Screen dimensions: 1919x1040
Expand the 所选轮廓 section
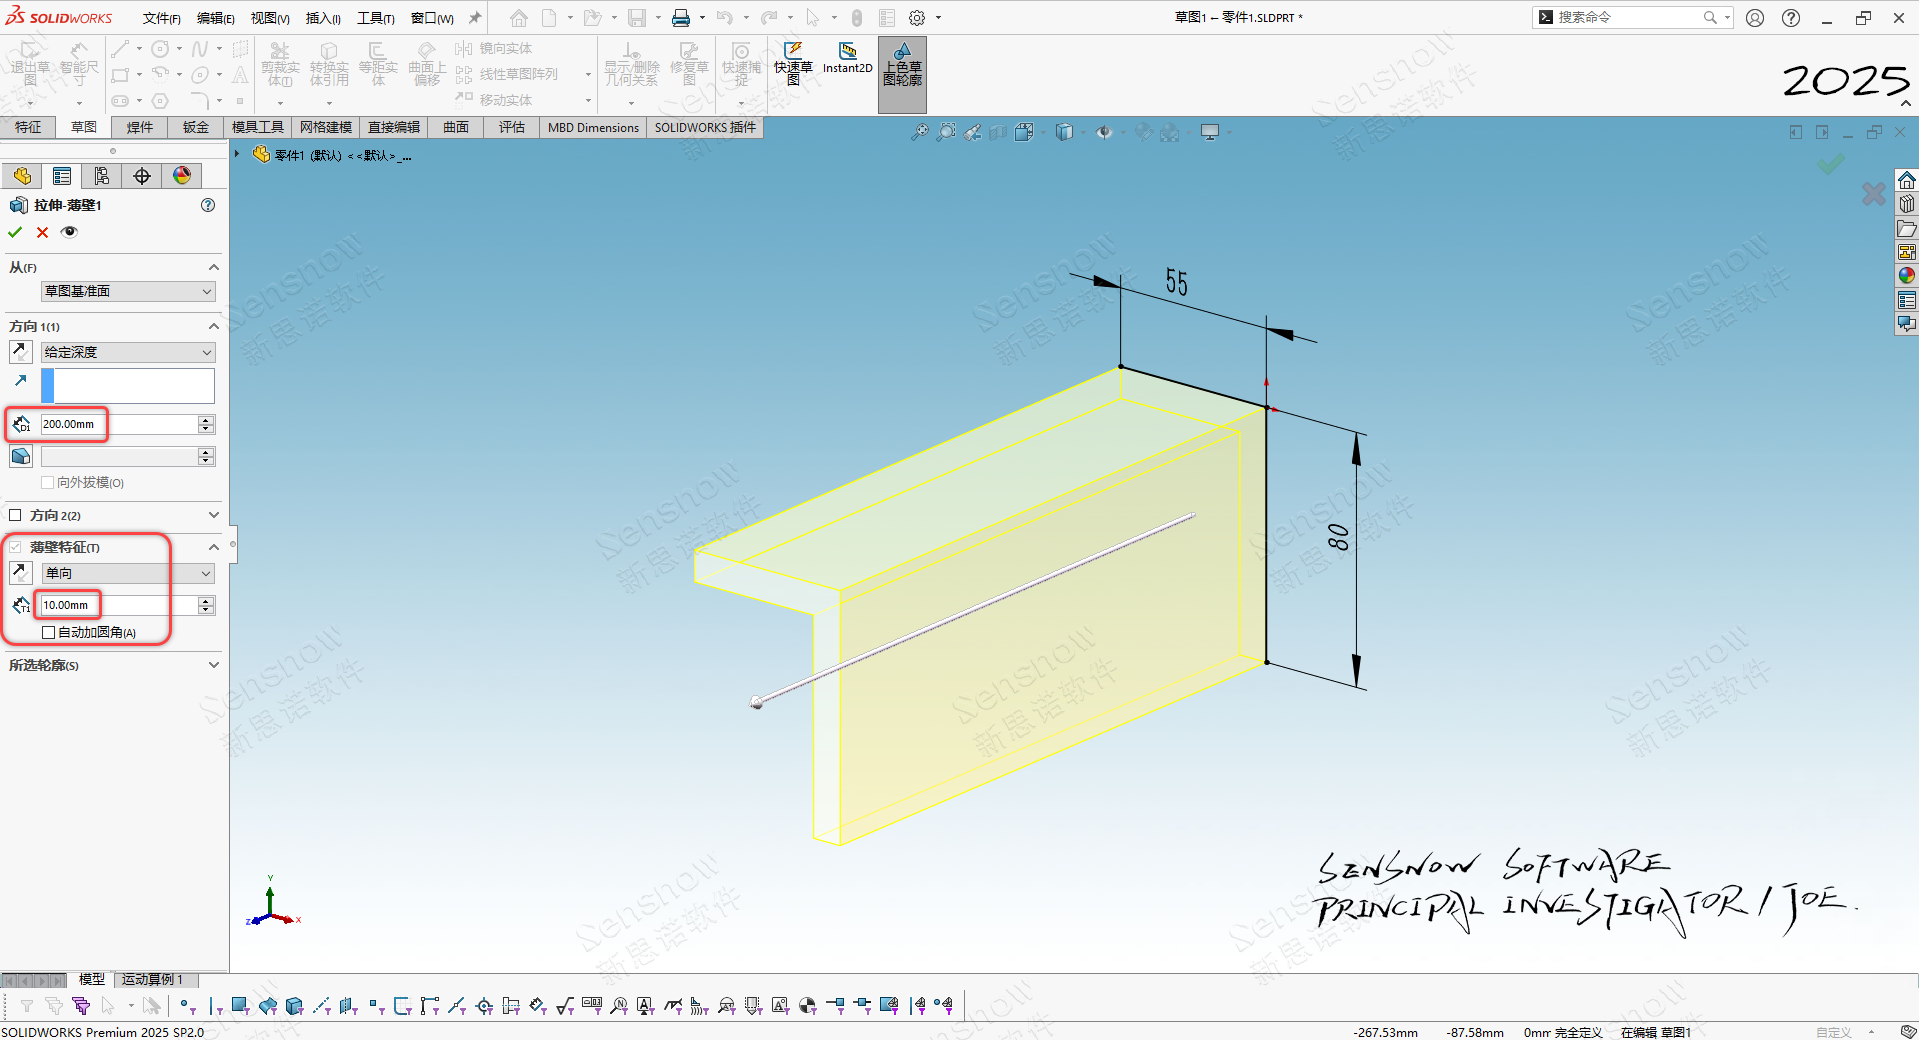213,665
